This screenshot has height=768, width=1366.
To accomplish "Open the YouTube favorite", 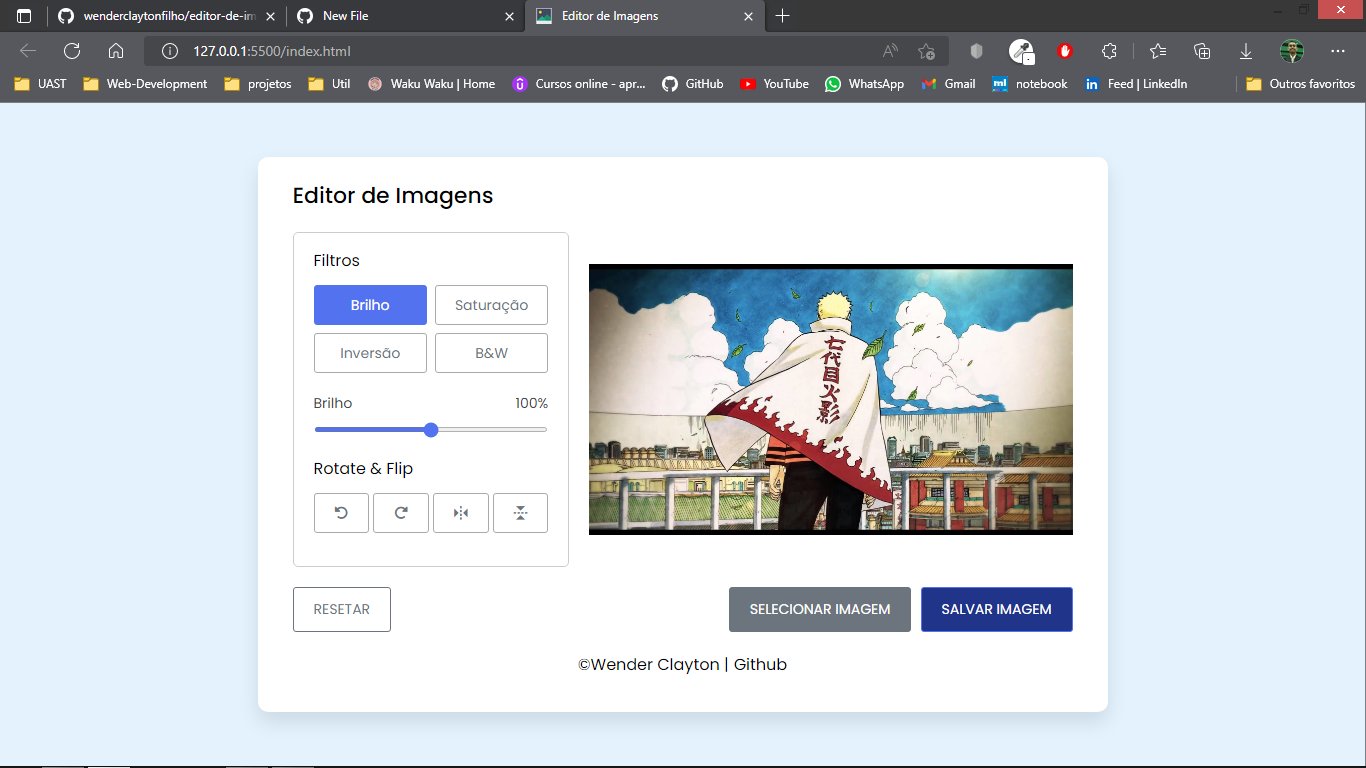I will [x=774, y=84].
